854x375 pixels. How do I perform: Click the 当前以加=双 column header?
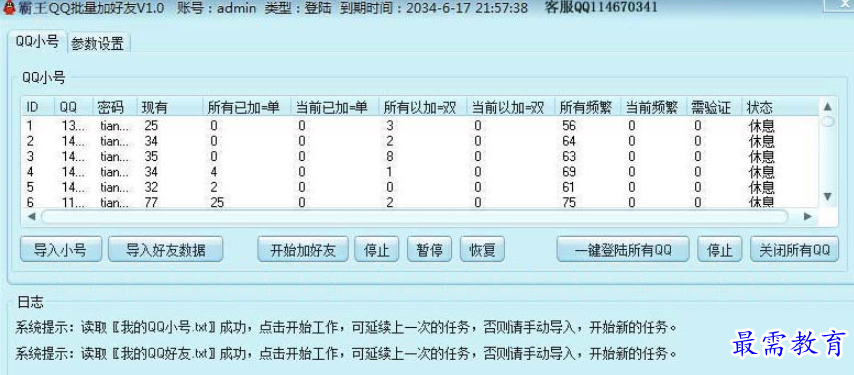(510, 107)
